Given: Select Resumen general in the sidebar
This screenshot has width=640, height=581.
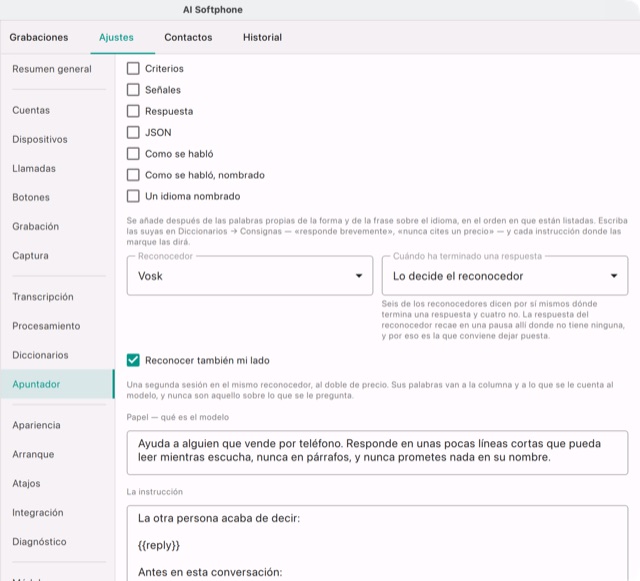Looking at the screenshot, I should pyautogui.click(x=52, y=69).
